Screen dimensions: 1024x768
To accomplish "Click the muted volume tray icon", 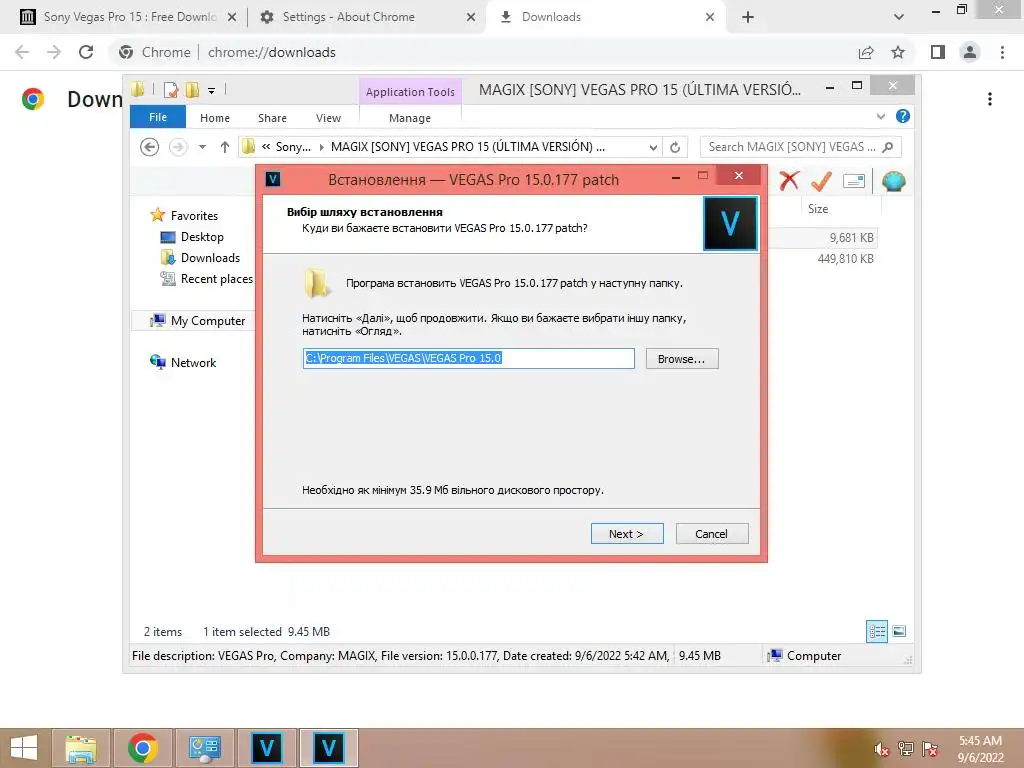I will [x=882, y=749].
